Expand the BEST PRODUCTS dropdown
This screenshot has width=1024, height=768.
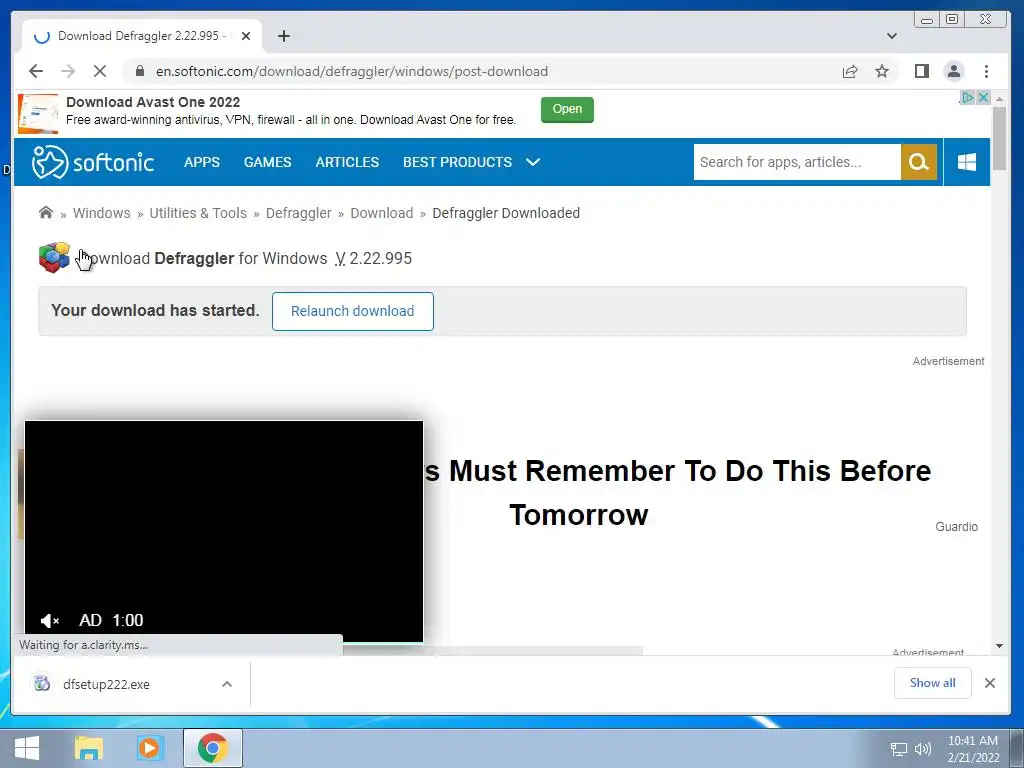(472, 162)
